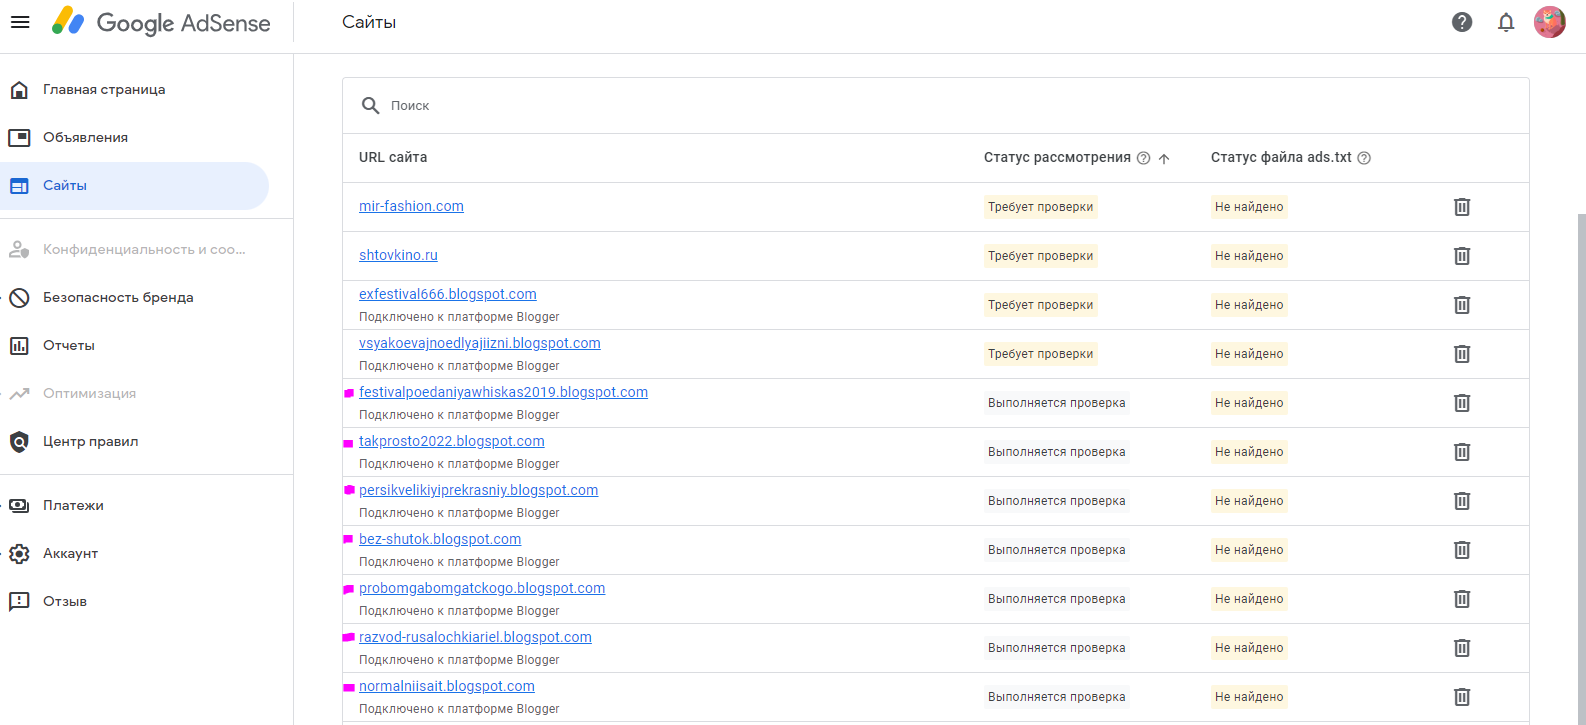This screenshot has height=725, width=1586.
Task: Click the home icon in sidebar
Action: (x=19, y=90)
